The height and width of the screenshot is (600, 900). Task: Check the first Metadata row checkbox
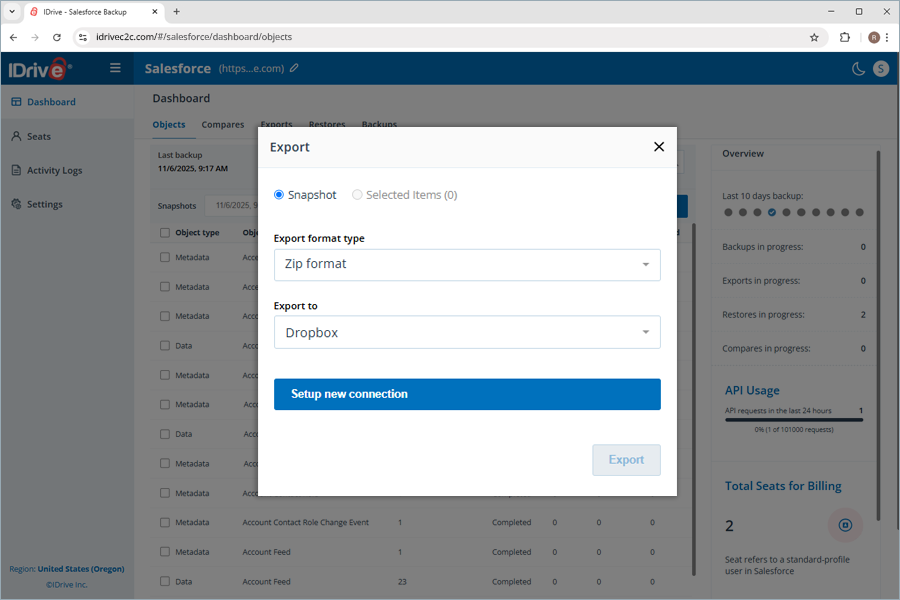click(x=165, y=257)
